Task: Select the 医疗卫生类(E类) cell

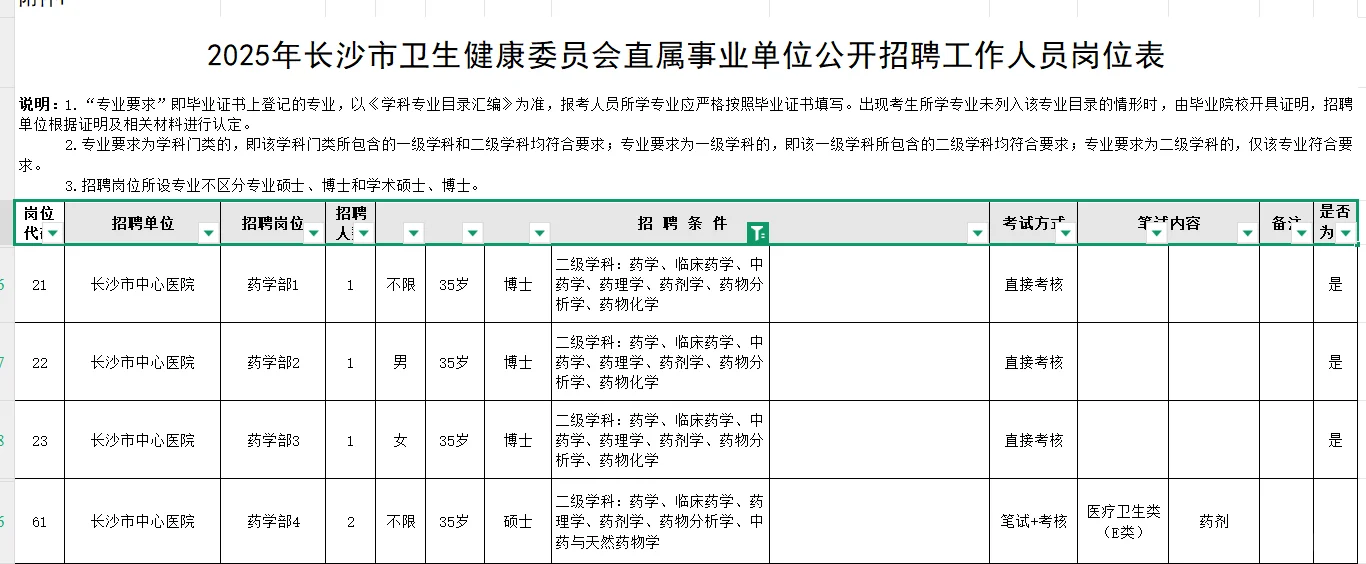Action: point(1123,521)
